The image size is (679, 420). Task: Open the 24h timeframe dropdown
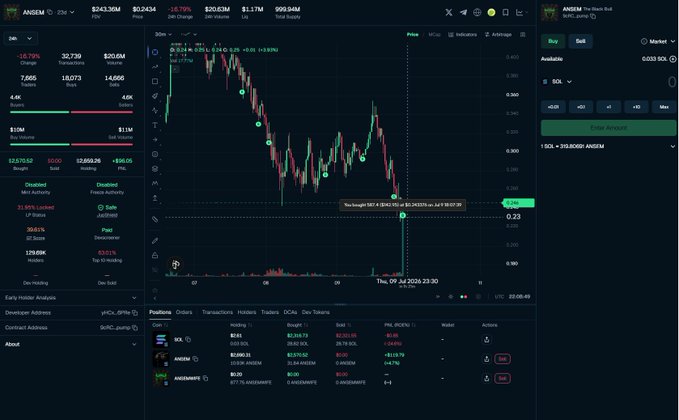[x=20, y=39]
